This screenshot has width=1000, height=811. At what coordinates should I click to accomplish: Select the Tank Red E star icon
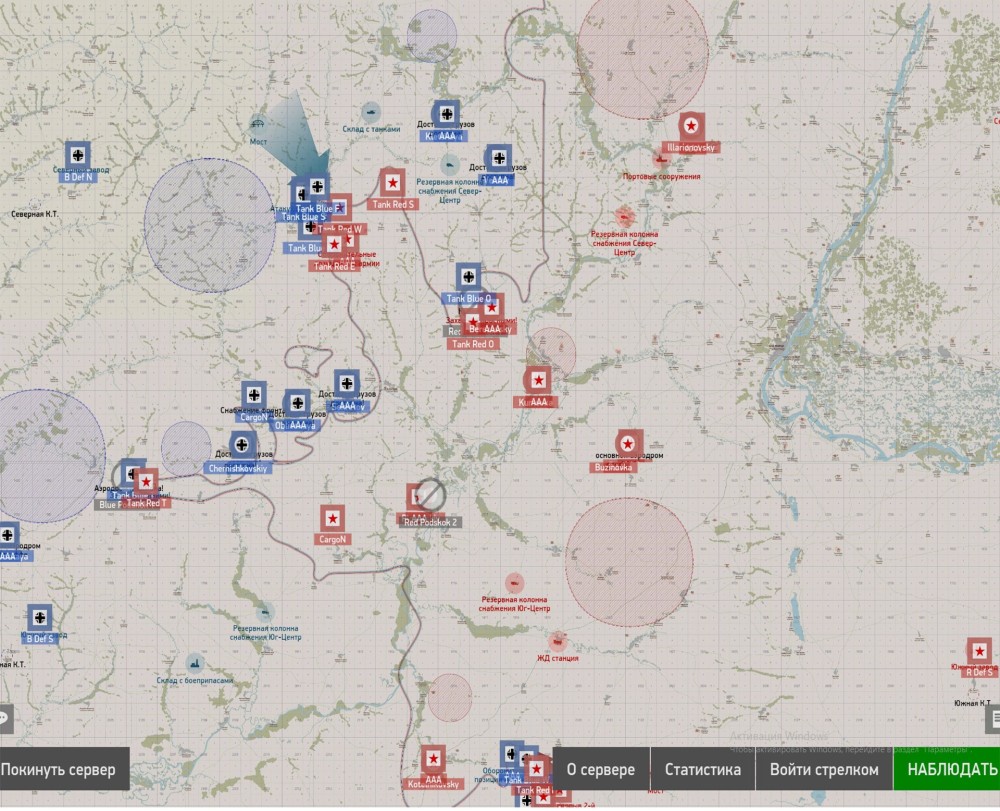(334, 245)
